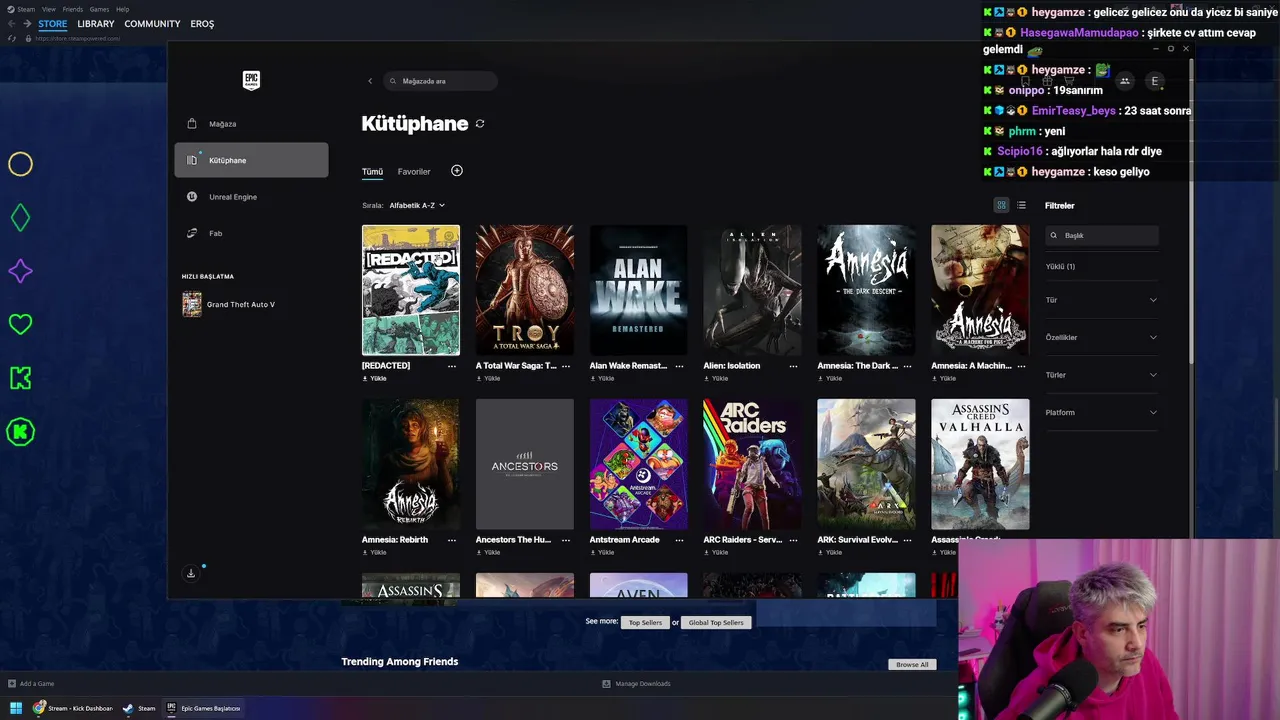Click Yükle under Amnesia: Rebirth
1280x720 pixels.
[374, 553]
